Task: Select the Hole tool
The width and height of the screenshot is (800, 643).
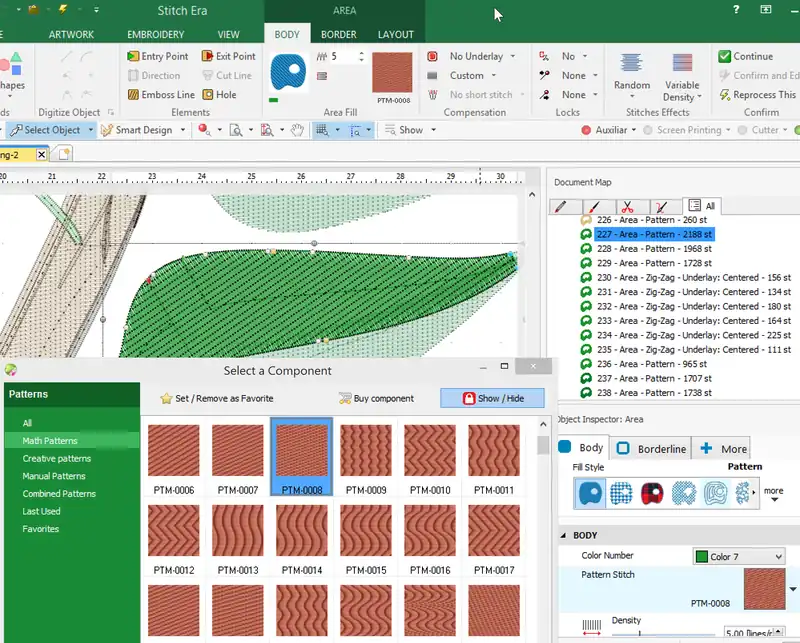Action: (x=220, y=95)
